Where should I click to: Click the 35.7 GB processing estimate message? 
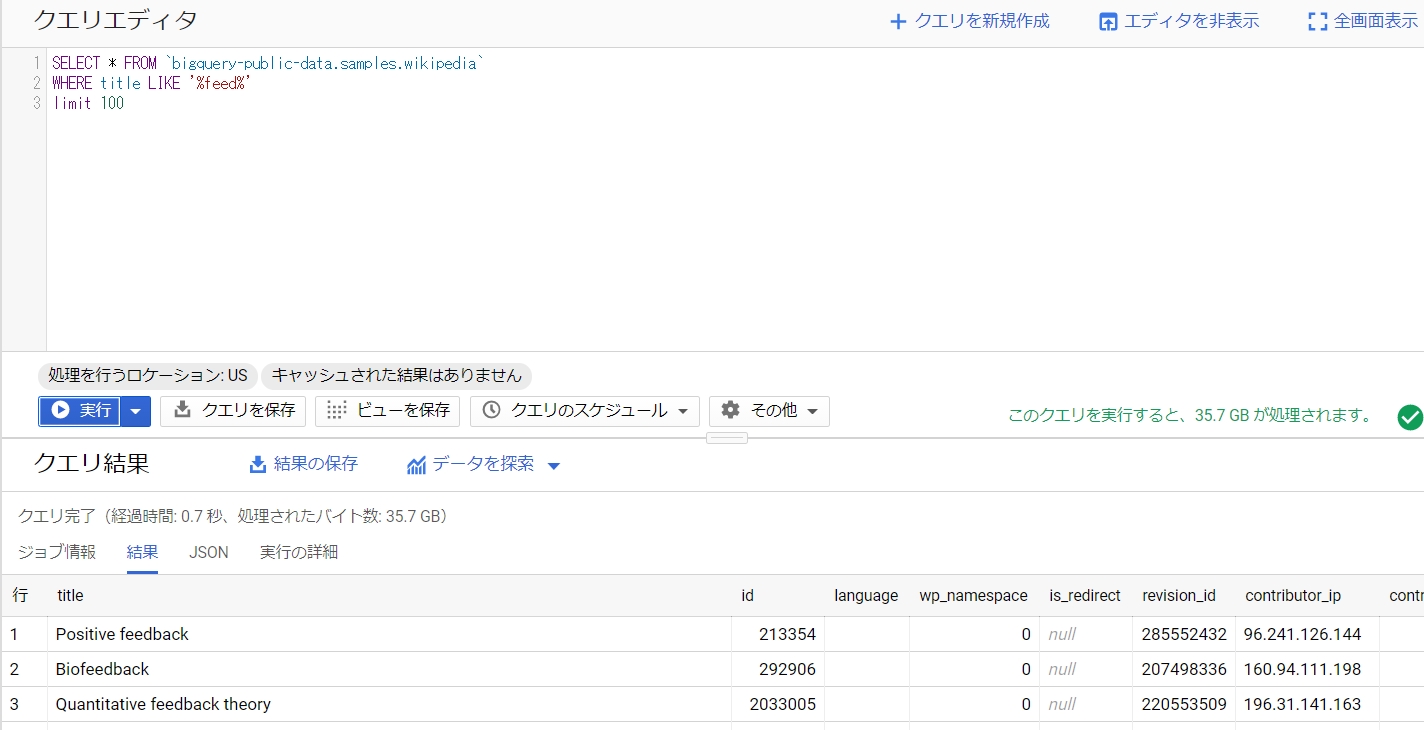point(1191,415)
